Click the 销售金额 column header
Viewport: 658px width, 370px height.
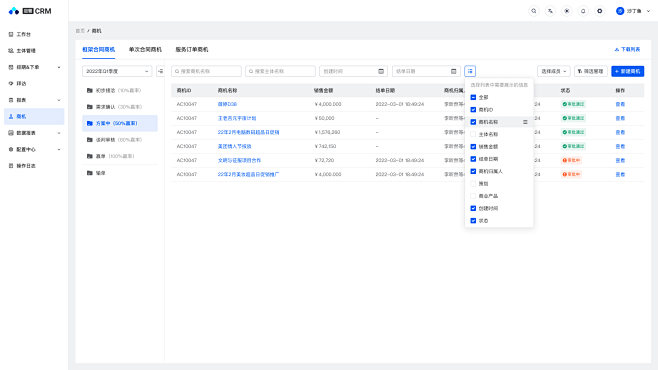click(x=324, y=91)
